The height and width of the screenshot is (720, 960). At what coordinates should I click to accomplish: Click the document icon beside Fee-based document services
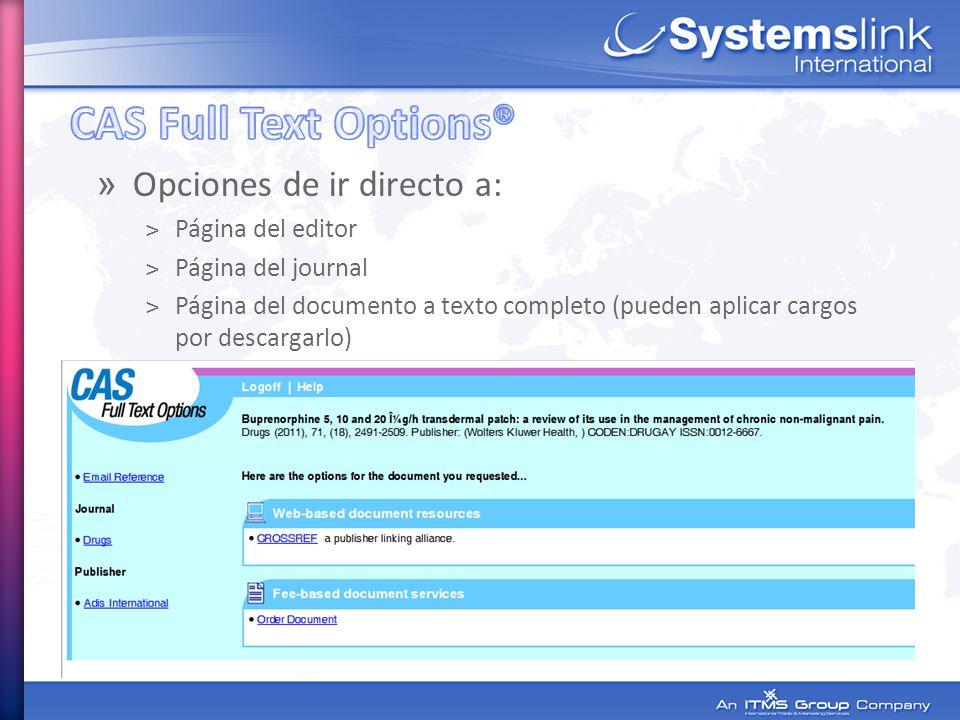pos(255,593)
